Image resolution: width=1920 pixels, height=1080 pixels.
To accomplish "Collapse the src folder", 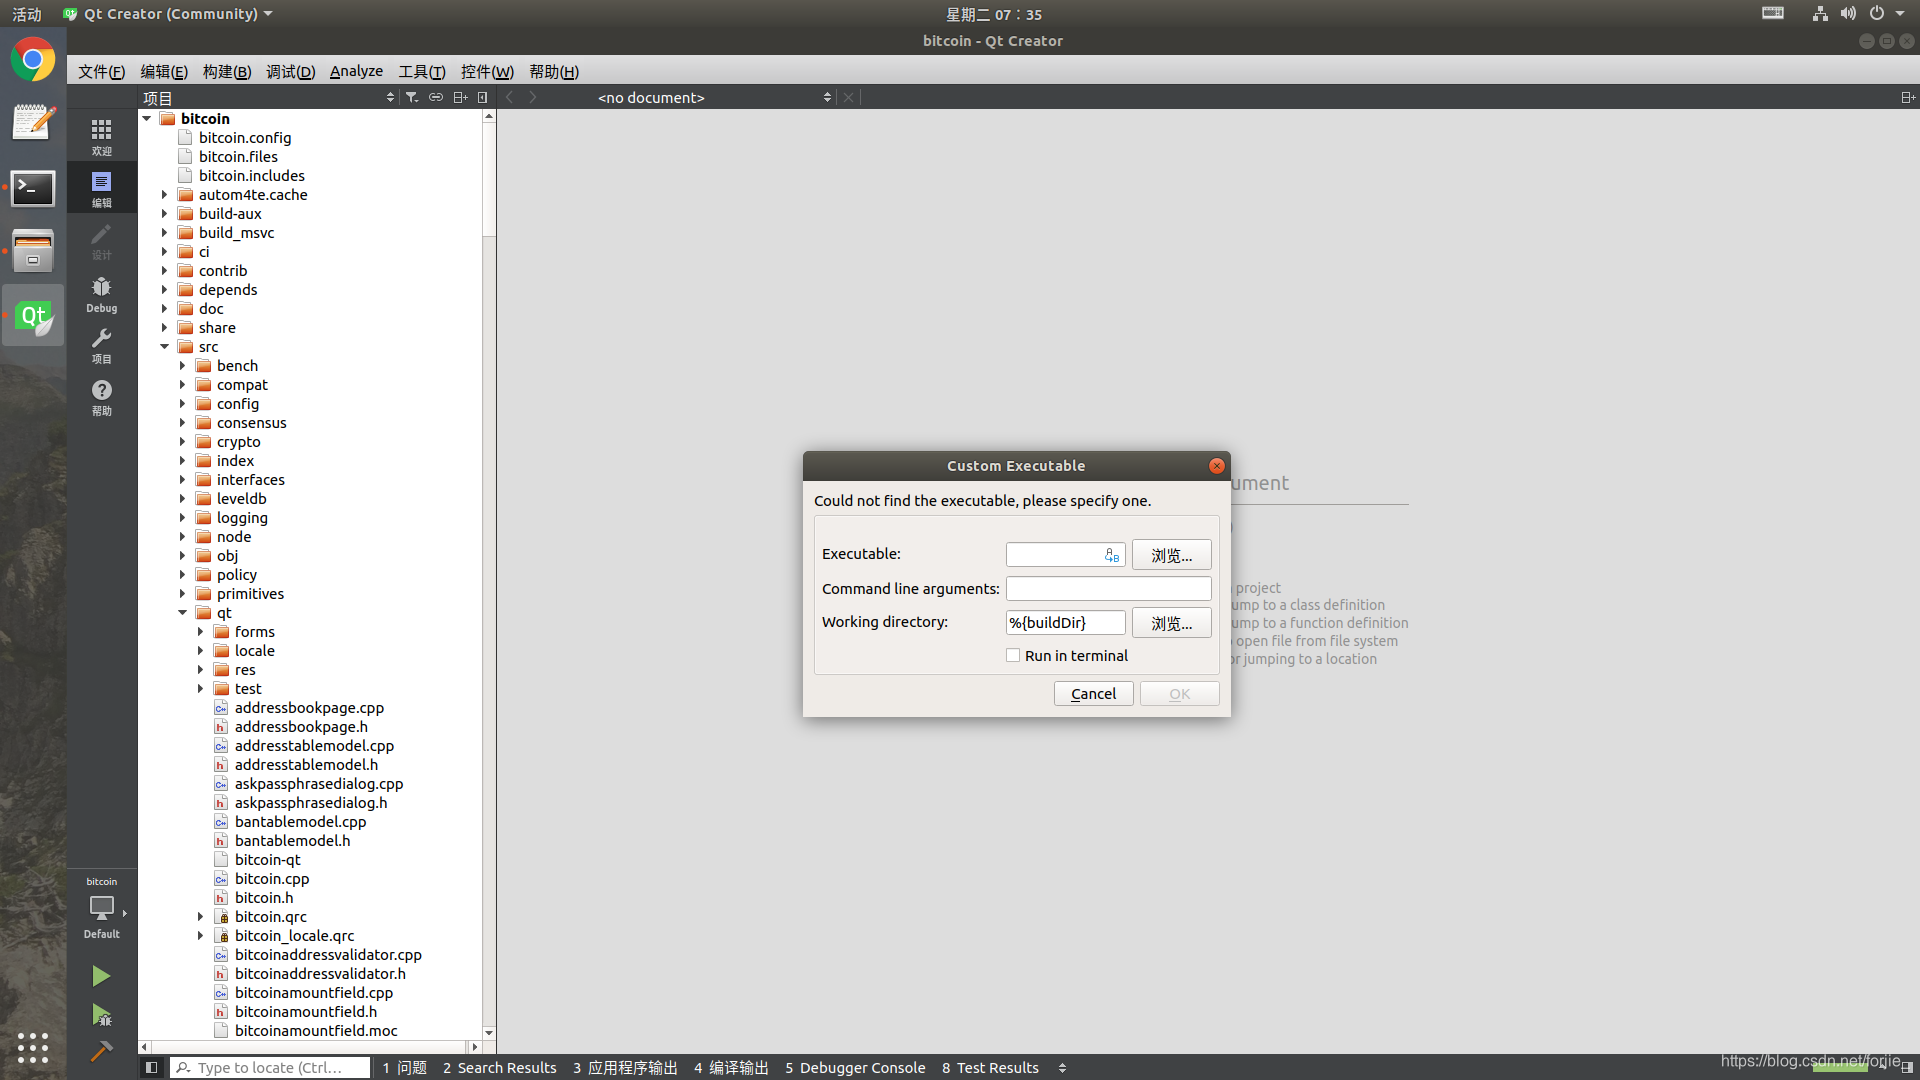I will click(165, 346).
